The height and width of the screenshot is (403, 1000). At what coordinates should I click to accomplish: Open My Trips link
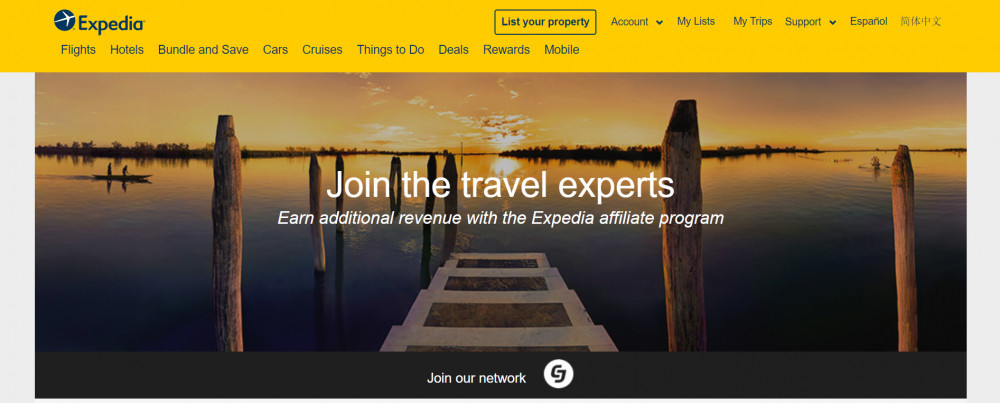[753, 22]
